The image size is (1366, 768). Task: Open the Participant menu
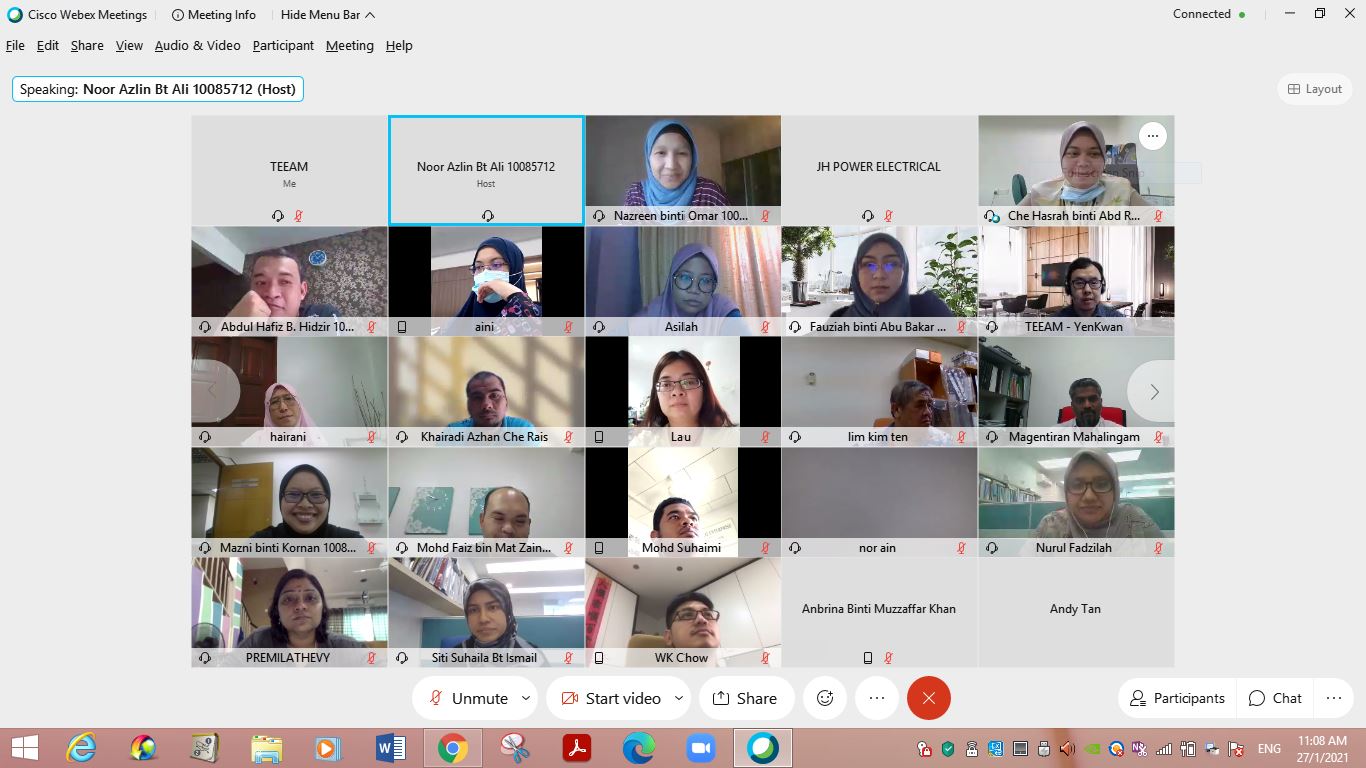(283, 46)
